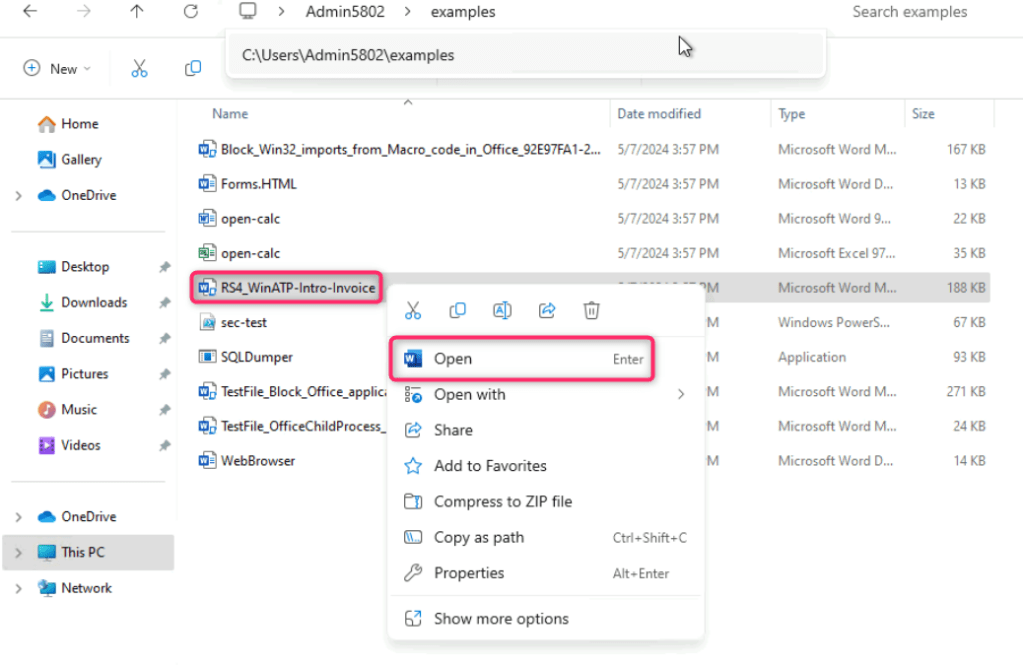
Task: Click the Search examples input field
Action: pos(908,12)
